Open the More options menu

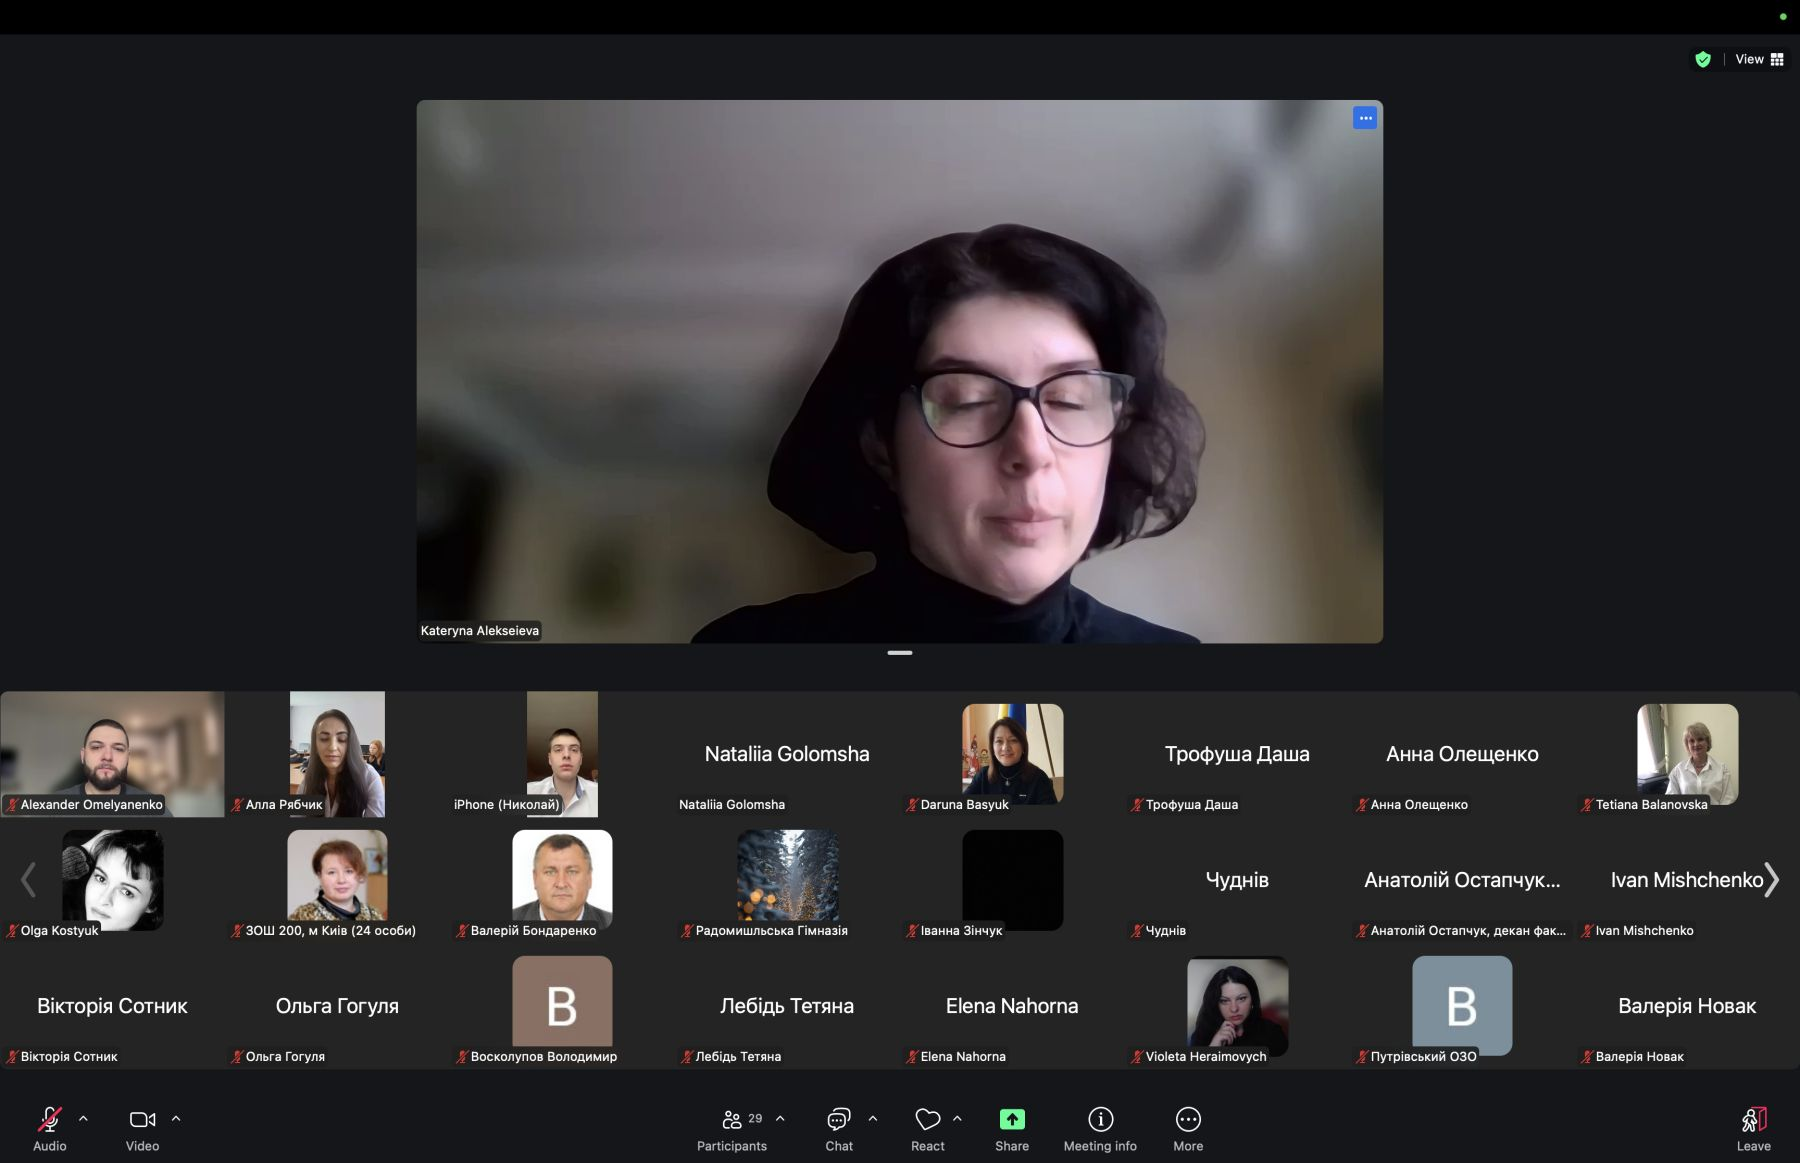point(1188,1128)
